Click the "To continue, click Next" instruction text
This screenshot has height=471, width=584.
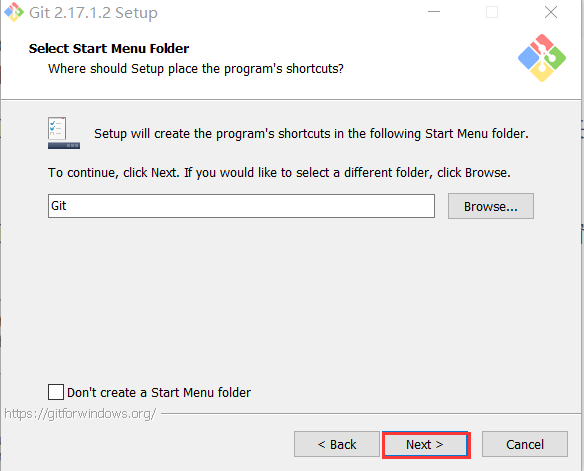pyautogui.click(x=279, y=173)
